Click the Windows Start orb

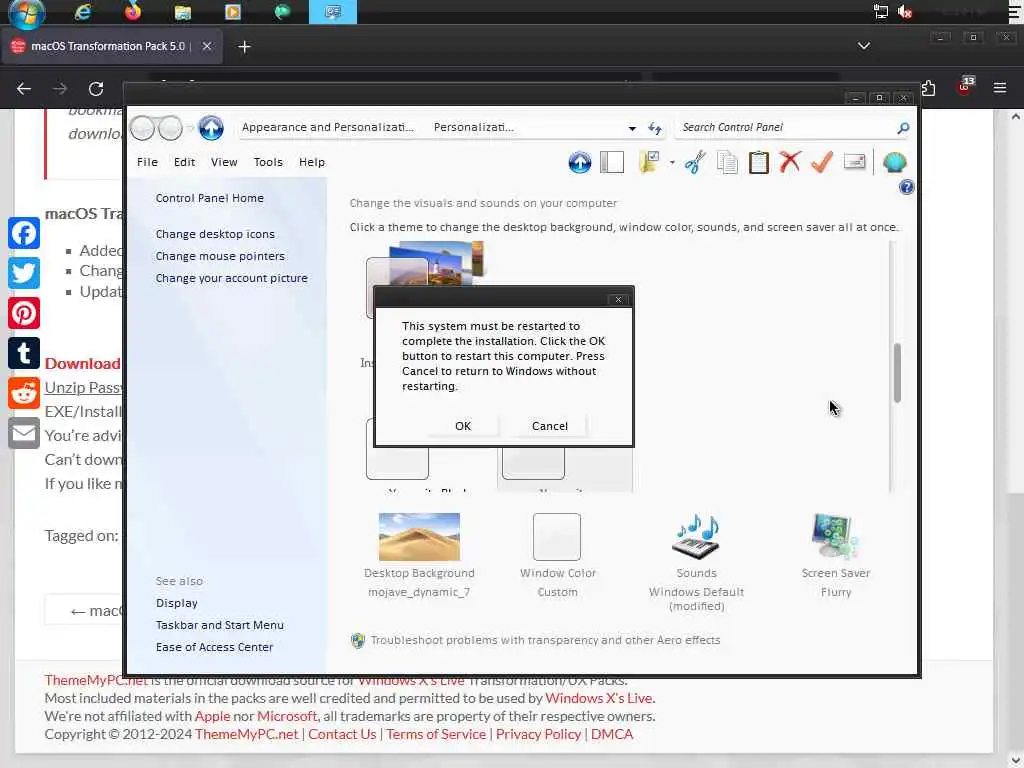tap(27, 12)
